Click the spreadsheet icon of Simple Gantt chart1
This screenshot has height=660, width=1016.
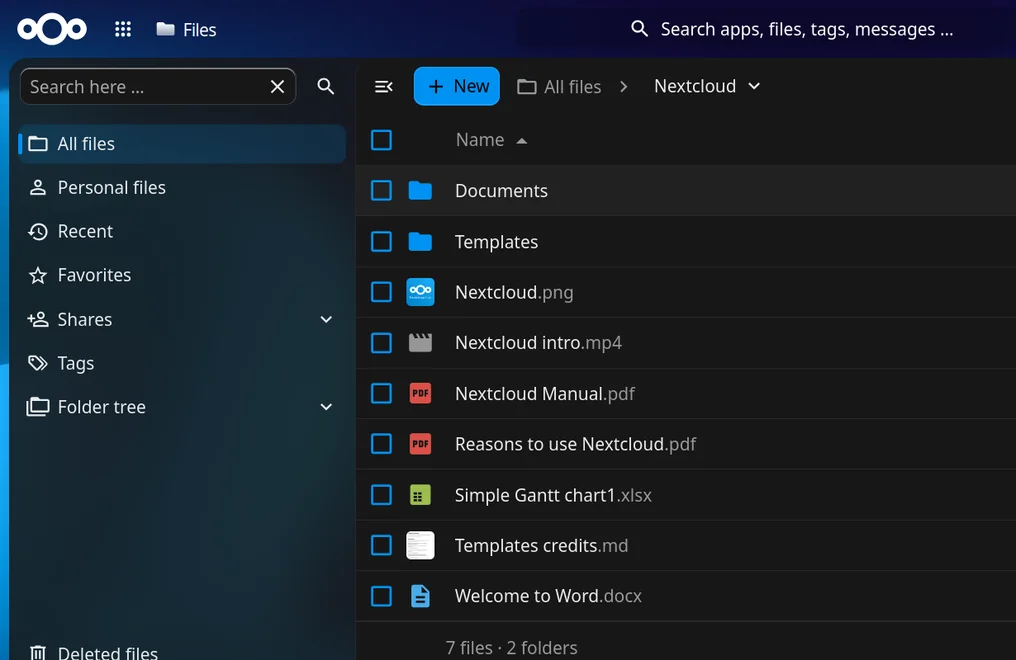[421, 495]
